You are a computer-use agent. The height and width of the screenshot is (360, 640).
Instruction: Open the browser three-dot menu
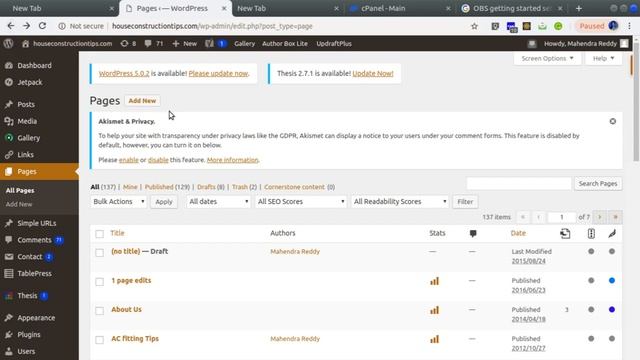click(x=629, y=26)
